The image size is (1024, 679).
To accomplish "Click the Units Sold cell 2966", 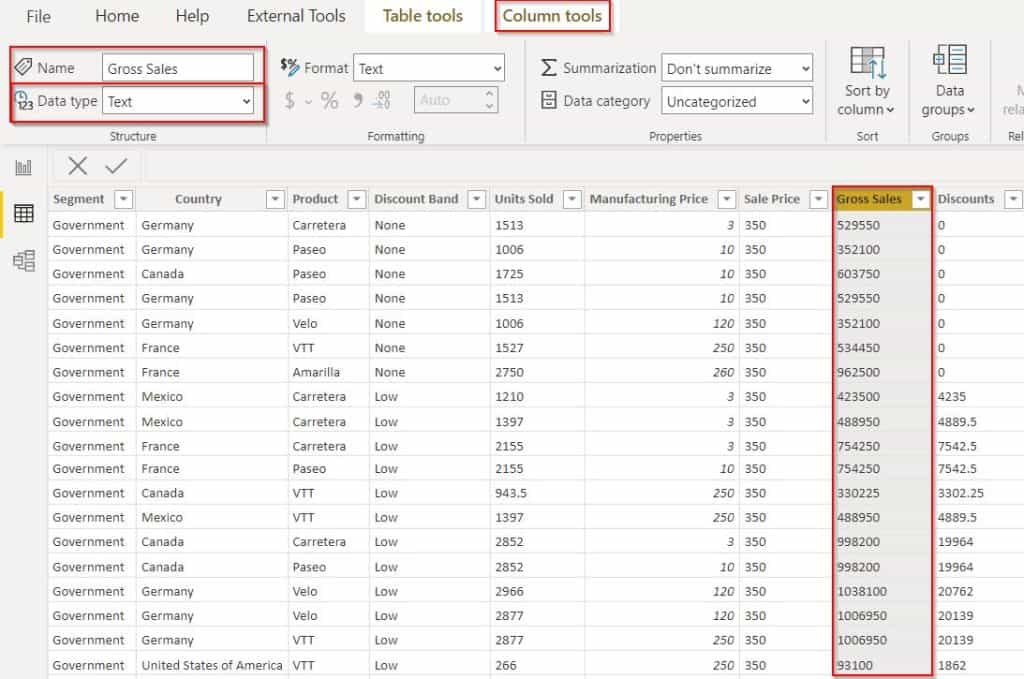I will 509,592.
